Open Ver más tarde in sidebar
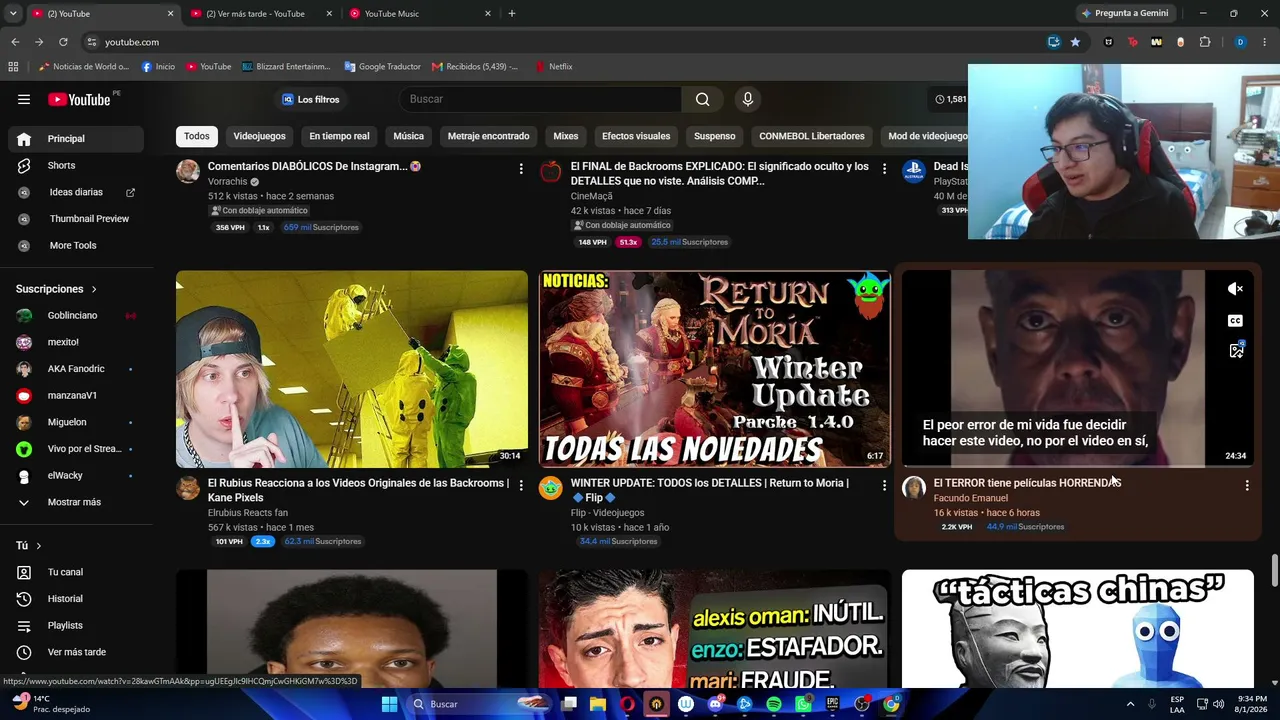The height and width of the screenshot is (720, 1280). (x=76, y=652)
